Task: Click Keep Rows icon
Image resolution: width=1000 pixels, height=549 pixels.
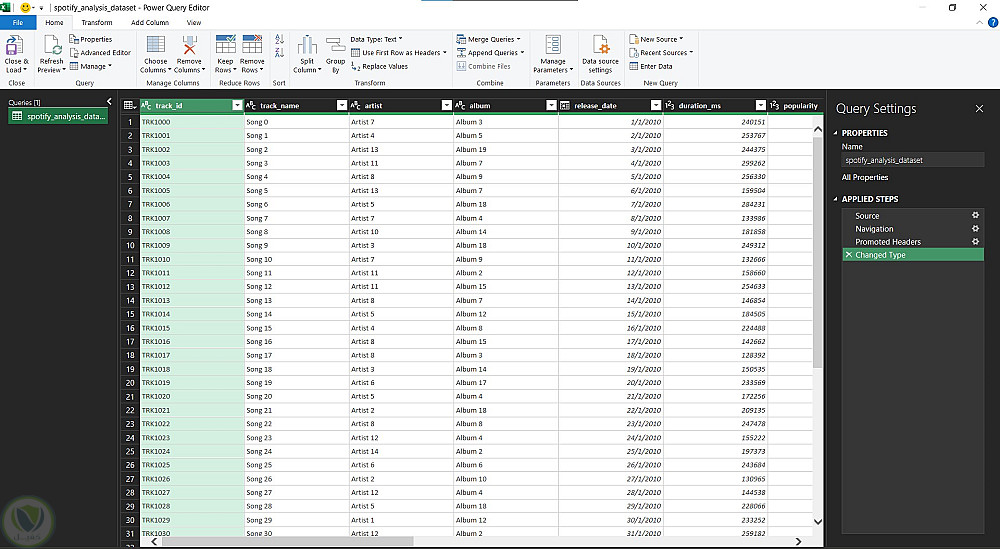Action: tap(226, 44)
